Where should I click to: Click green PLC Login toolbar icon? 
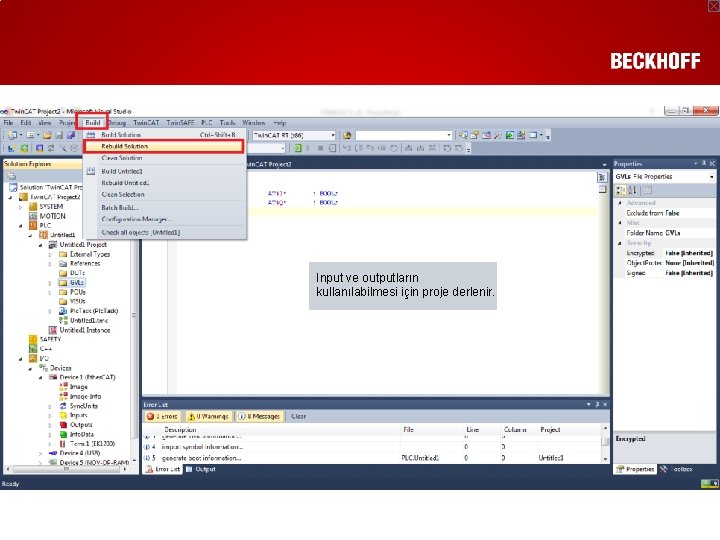click(298, 148)
